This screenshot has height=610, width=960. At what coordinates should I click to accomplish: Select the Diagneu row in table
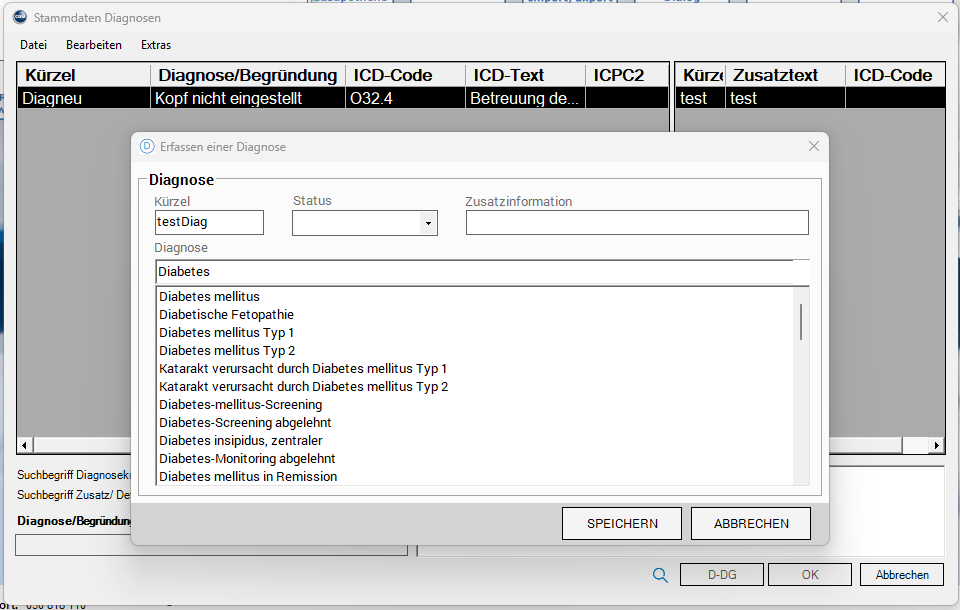click(80, 98)
